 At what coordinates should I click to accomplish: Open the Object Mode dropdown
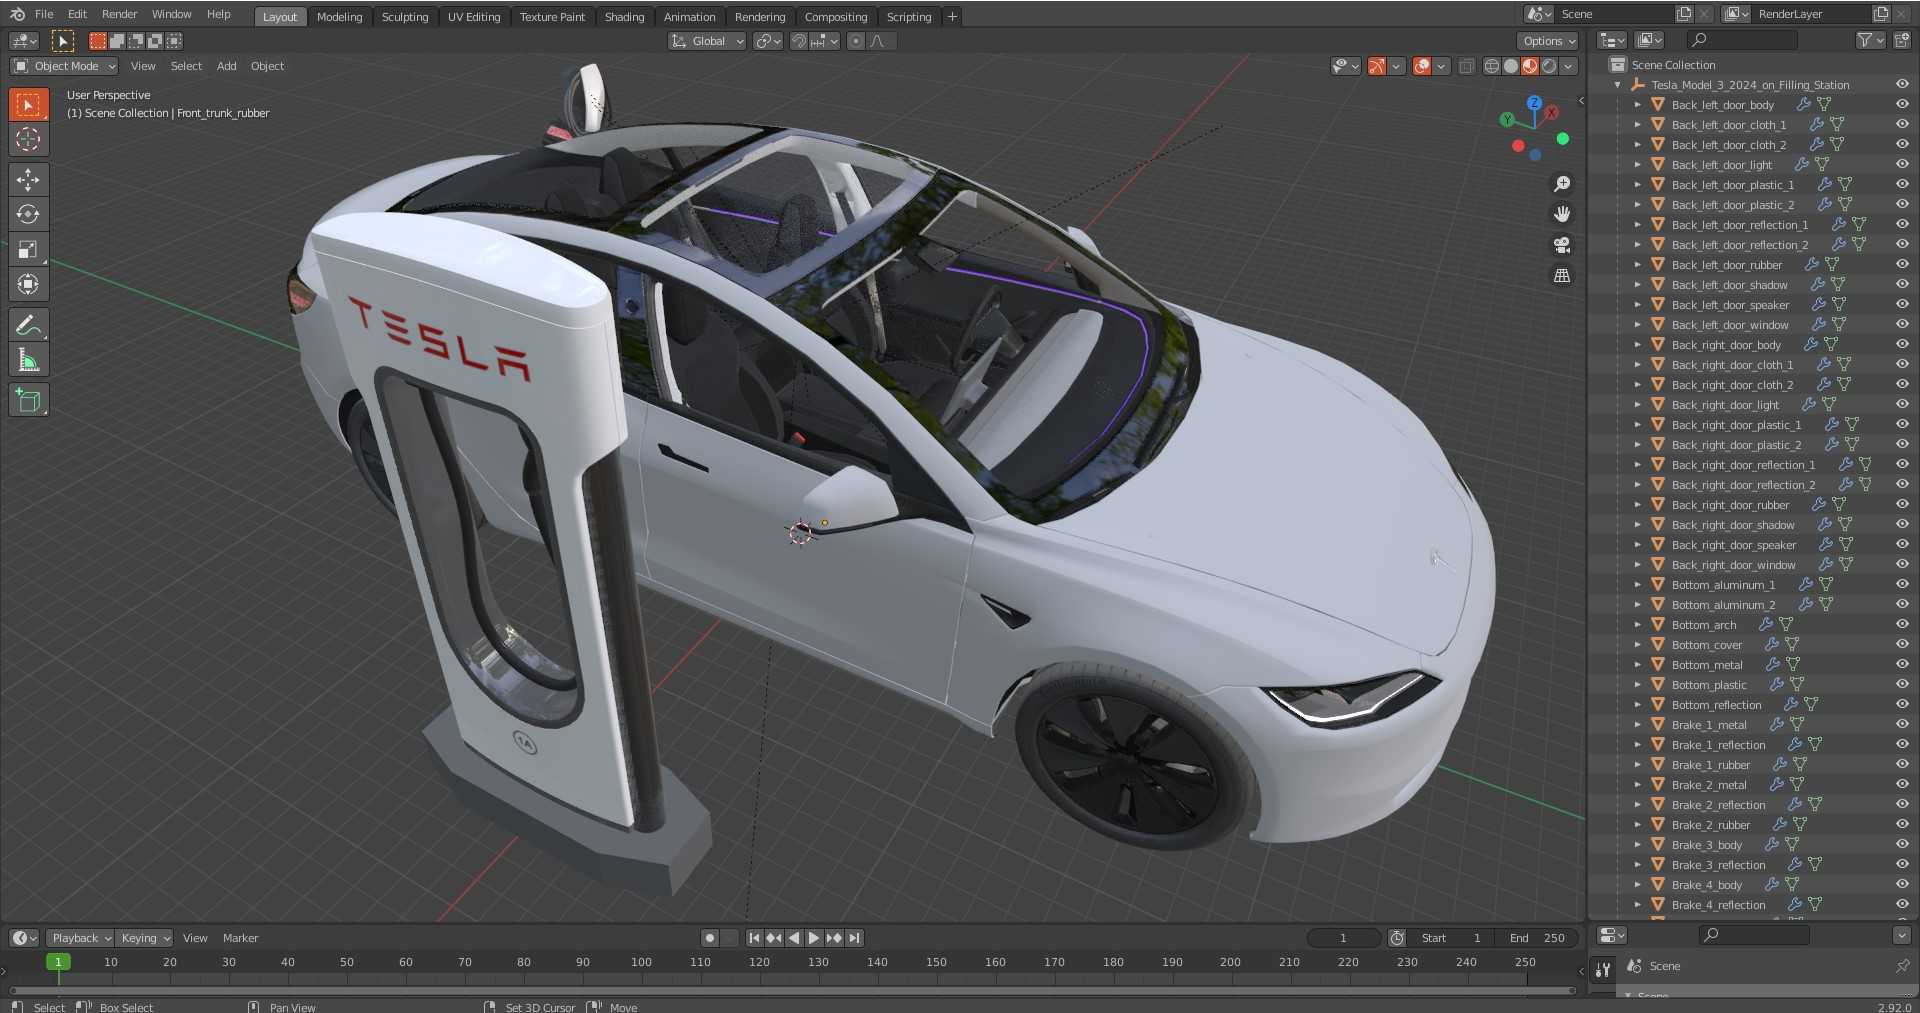[64, 66]
